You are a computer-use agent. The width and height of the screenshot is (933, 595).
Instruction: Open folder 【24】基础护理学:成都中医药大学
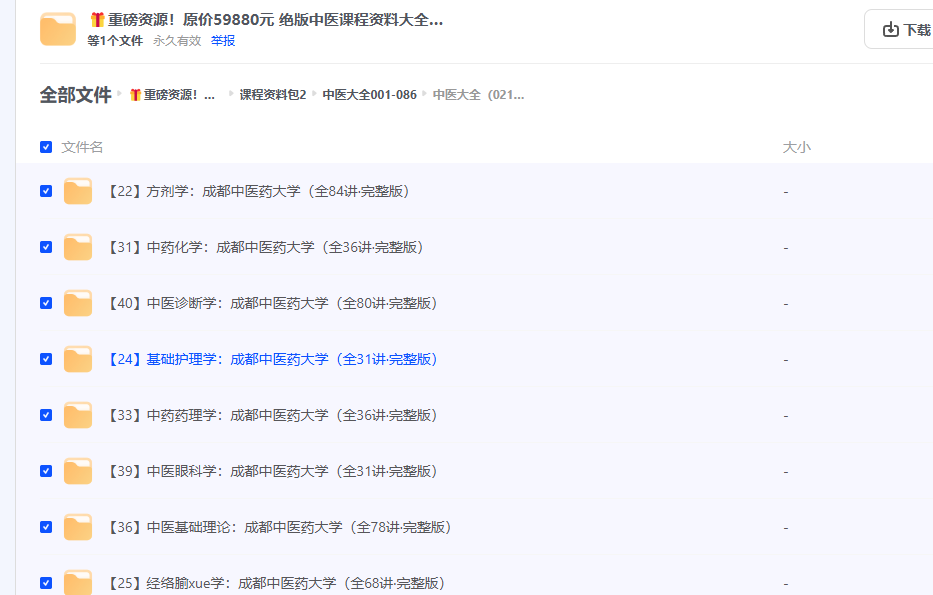pos(271,359)
